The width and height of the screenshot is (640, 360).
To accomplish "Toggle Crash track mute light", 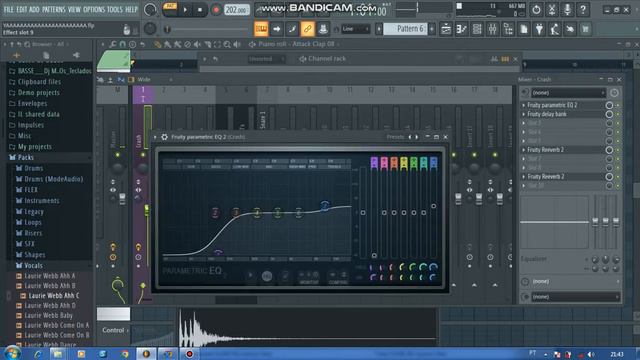I will (142, 155).
